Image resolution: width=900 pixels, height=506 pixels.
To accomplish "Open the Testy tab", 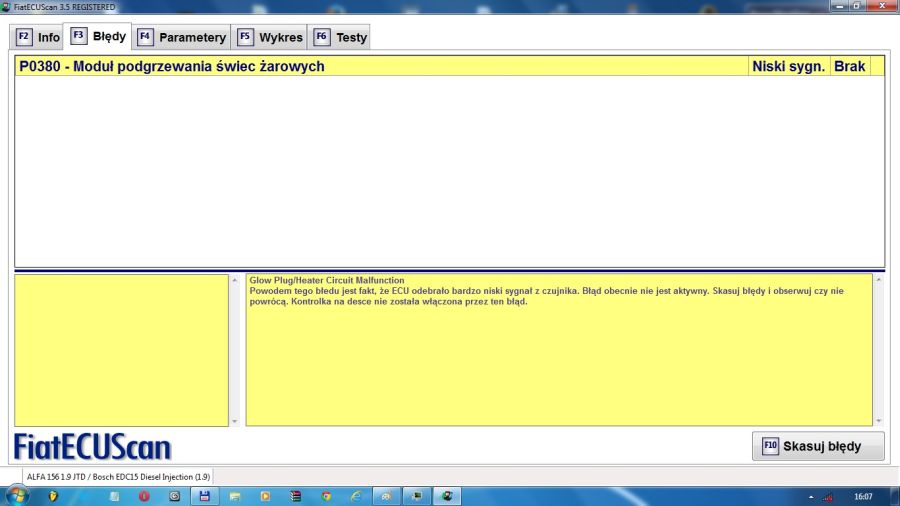I will click(339, 37).
